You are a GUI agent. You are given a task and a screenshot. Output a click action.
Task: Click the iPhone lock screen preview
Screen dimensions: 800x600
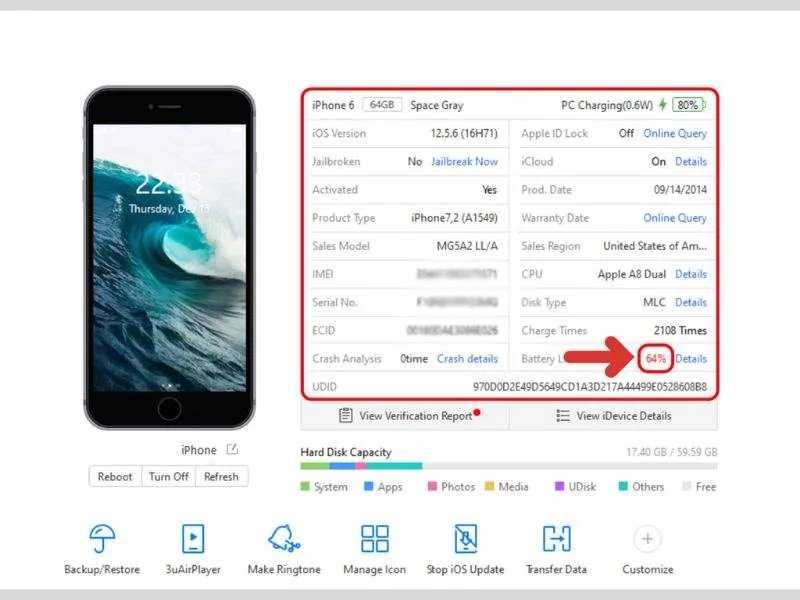click(169, 258)
